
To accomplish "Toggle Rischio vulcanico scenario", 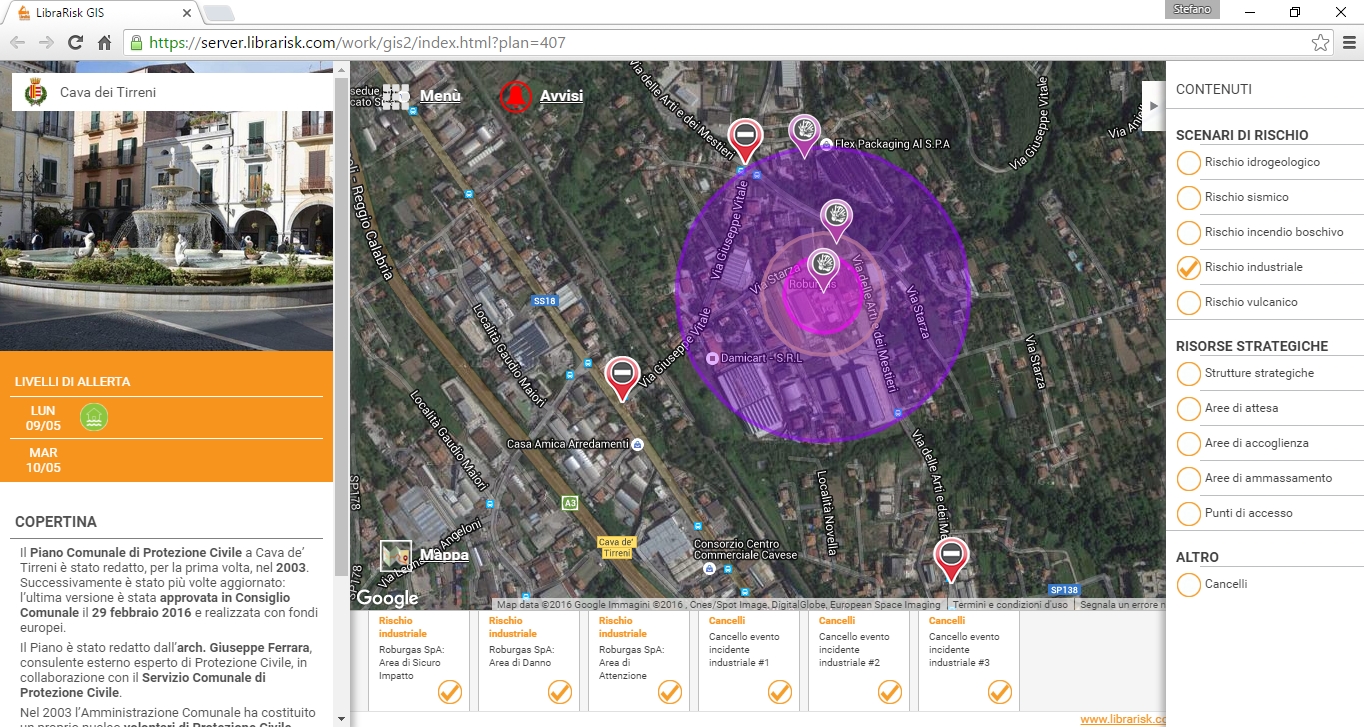I will (x=1188, y=303).
